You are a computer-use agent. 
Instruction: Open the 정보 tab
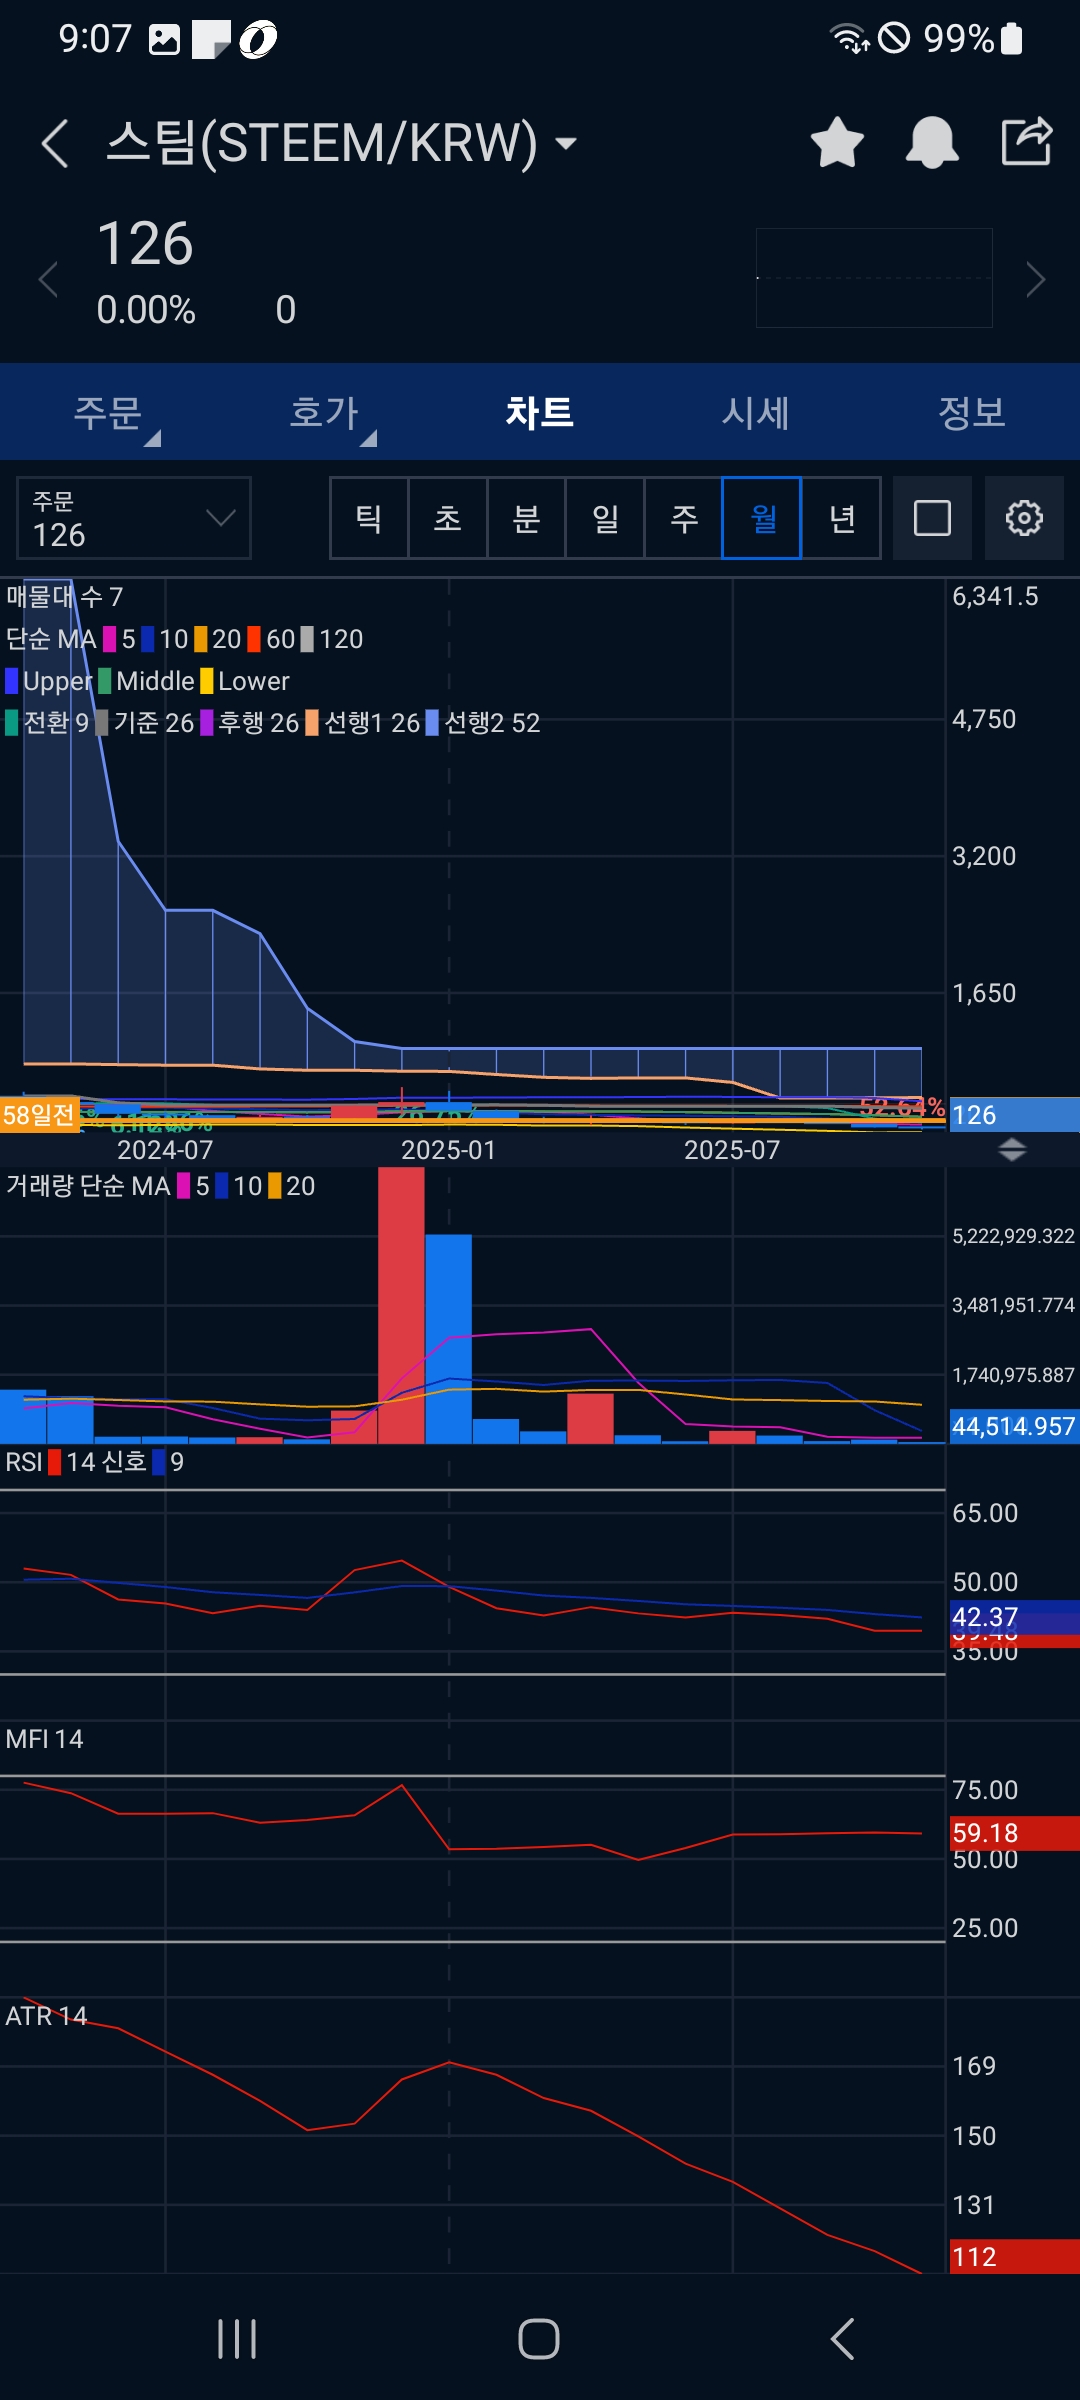972,413
